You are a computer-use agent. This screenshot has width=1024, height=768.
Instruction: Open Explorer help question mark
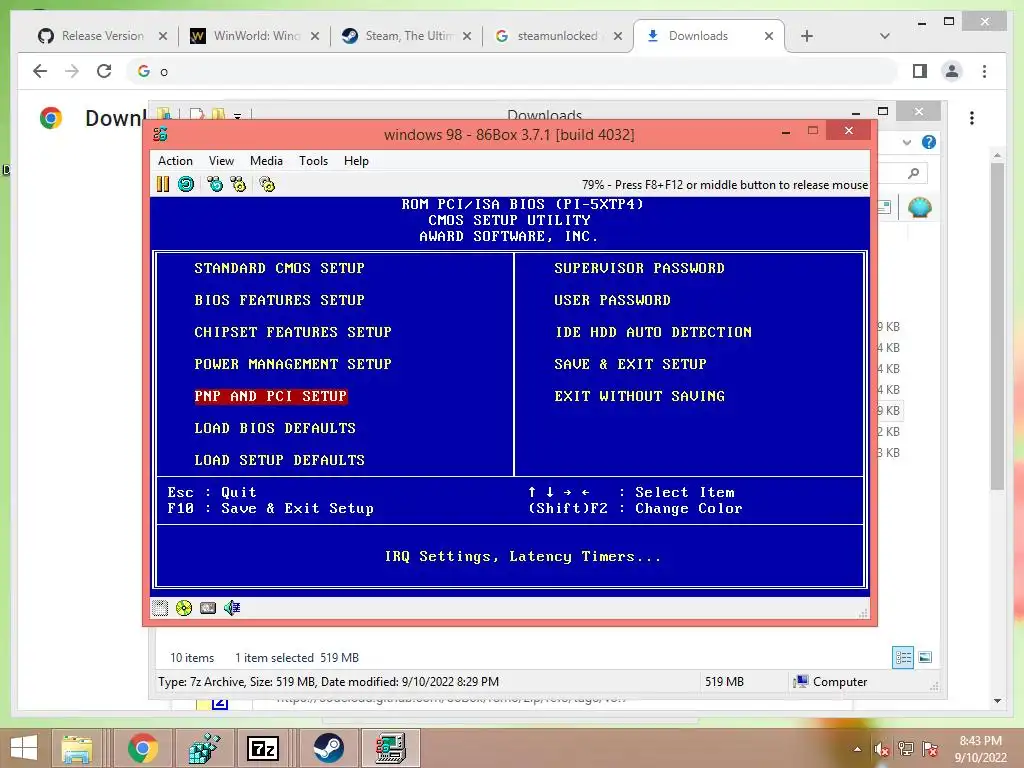pos(929,142)
